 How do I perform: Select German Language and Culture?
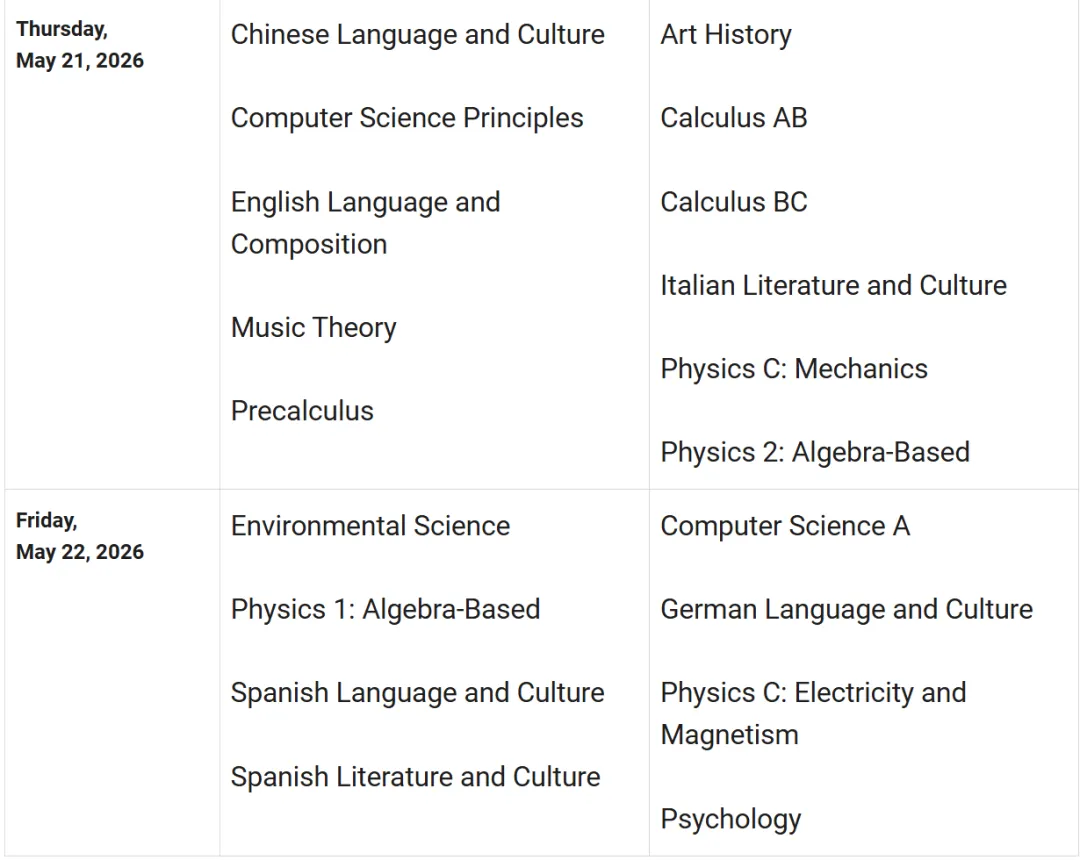pos(847,610)
